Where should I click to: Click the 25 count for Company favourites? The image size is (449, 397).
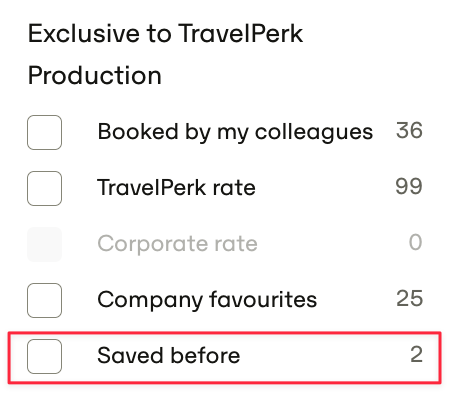click(410, 298)
